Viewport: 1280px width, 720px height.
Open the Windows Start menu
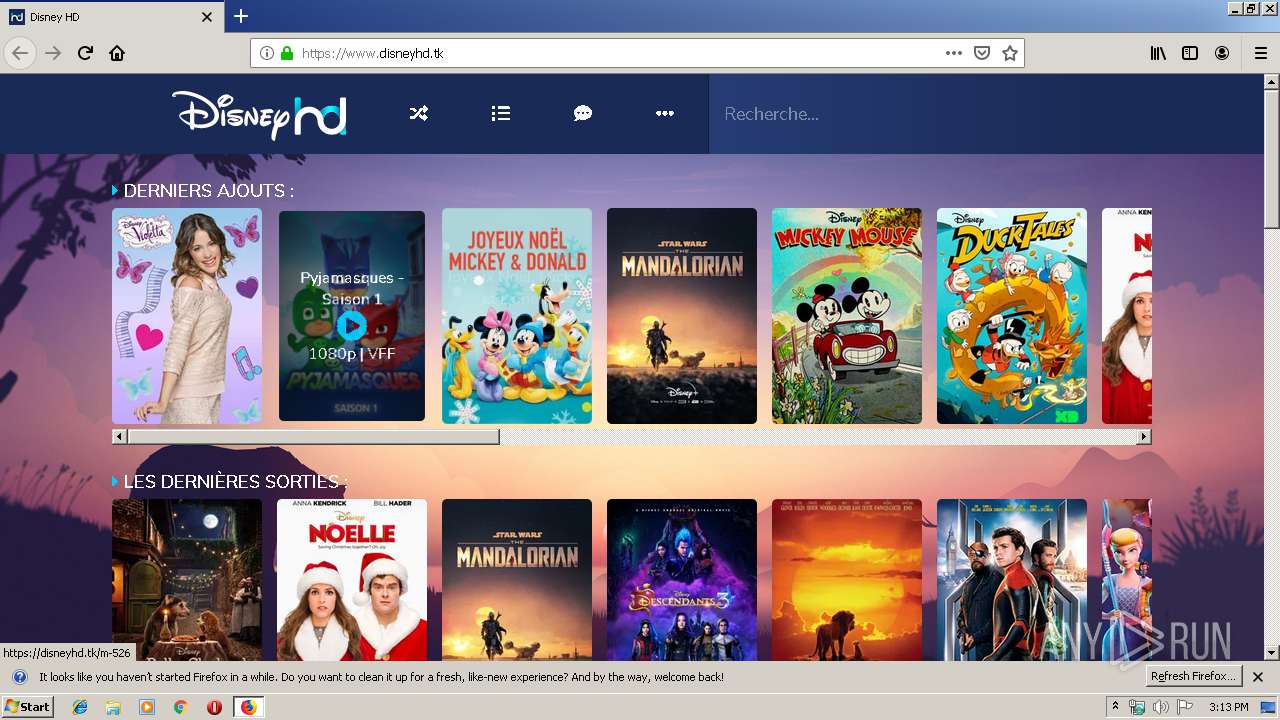coord(27,707)
